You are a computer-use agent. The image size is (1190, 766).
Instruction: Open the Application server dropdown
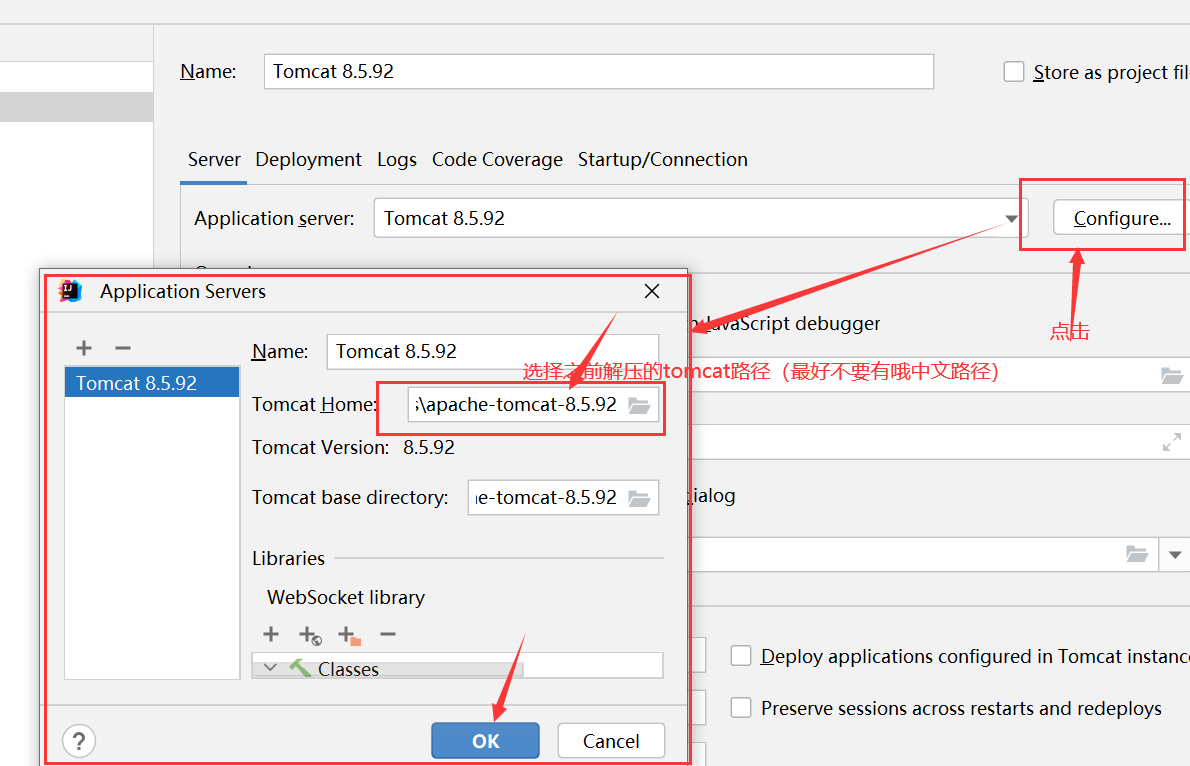1011,219
